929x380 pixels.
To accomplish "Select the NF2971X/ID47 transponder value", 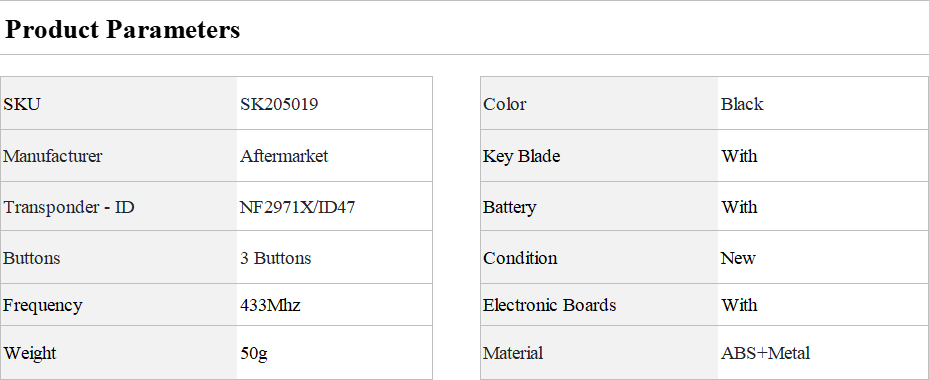I will point(297,207).
